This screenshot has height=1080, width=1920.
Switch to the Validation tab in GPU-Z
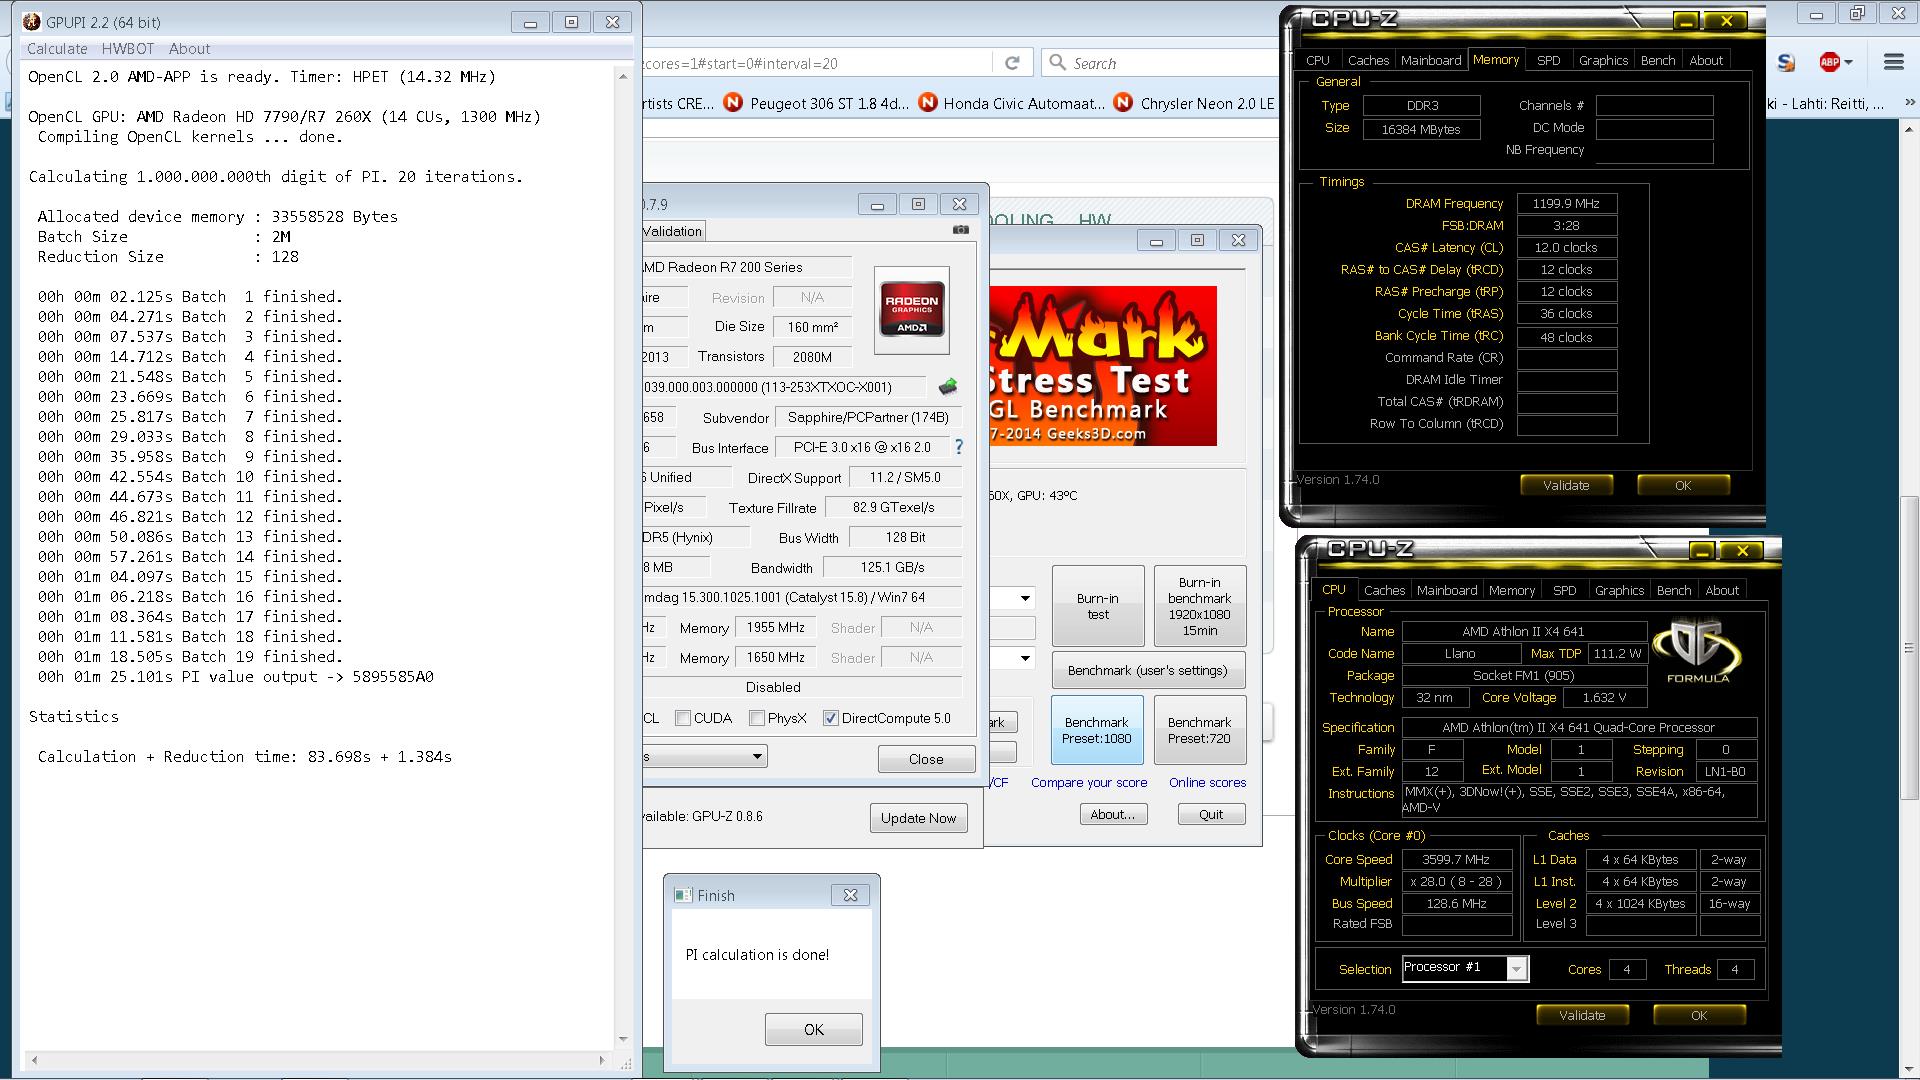[x=673, y=231]
